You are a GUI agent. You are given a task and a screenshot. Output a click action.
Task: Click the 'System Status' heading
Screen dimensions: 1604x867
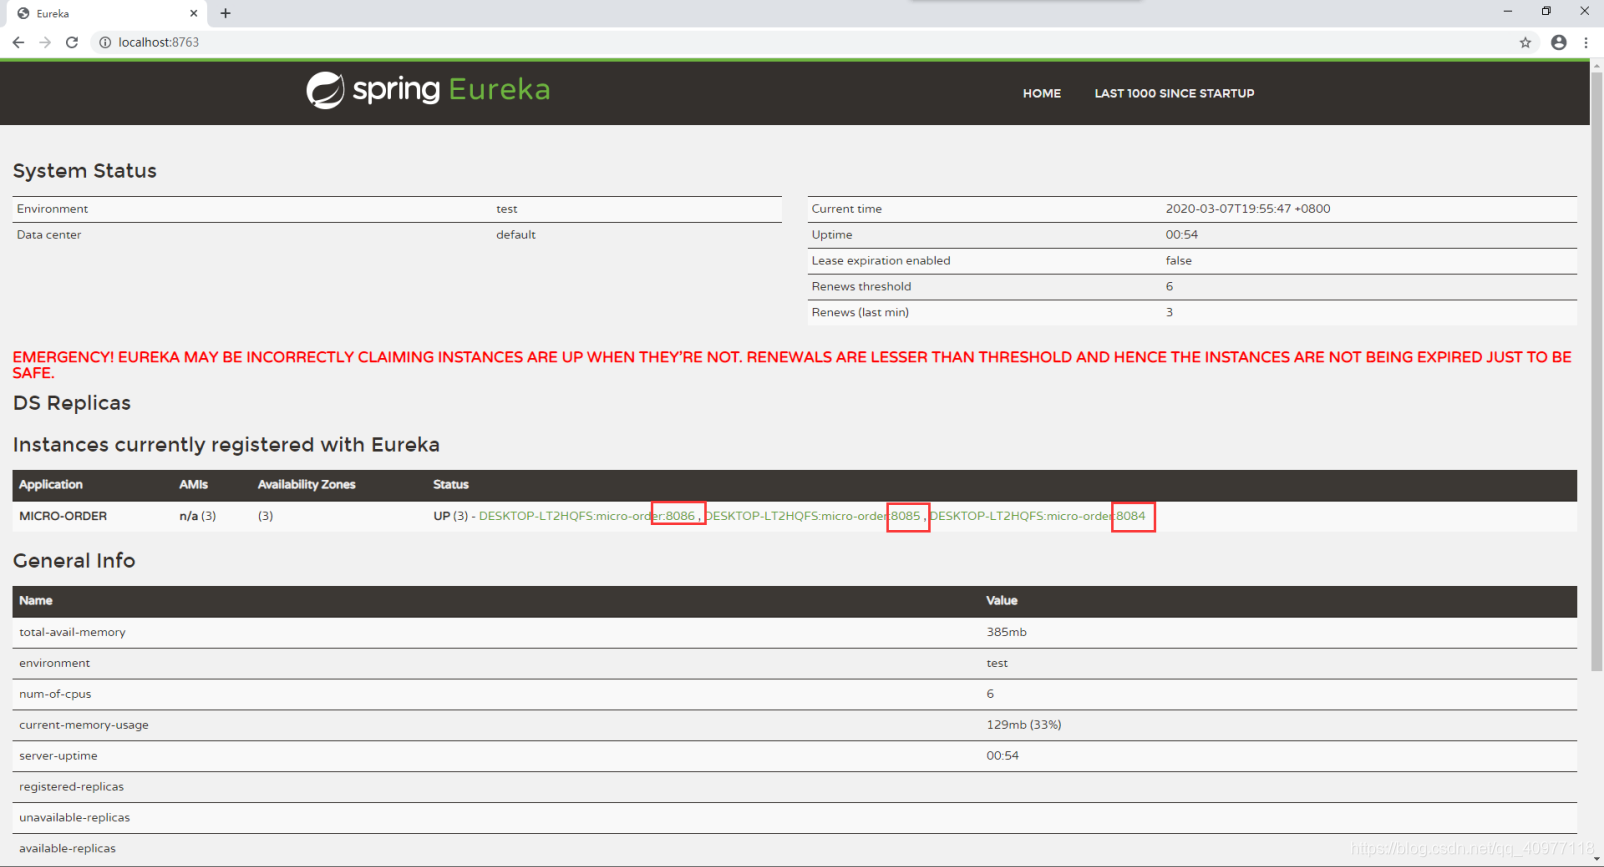85,171
